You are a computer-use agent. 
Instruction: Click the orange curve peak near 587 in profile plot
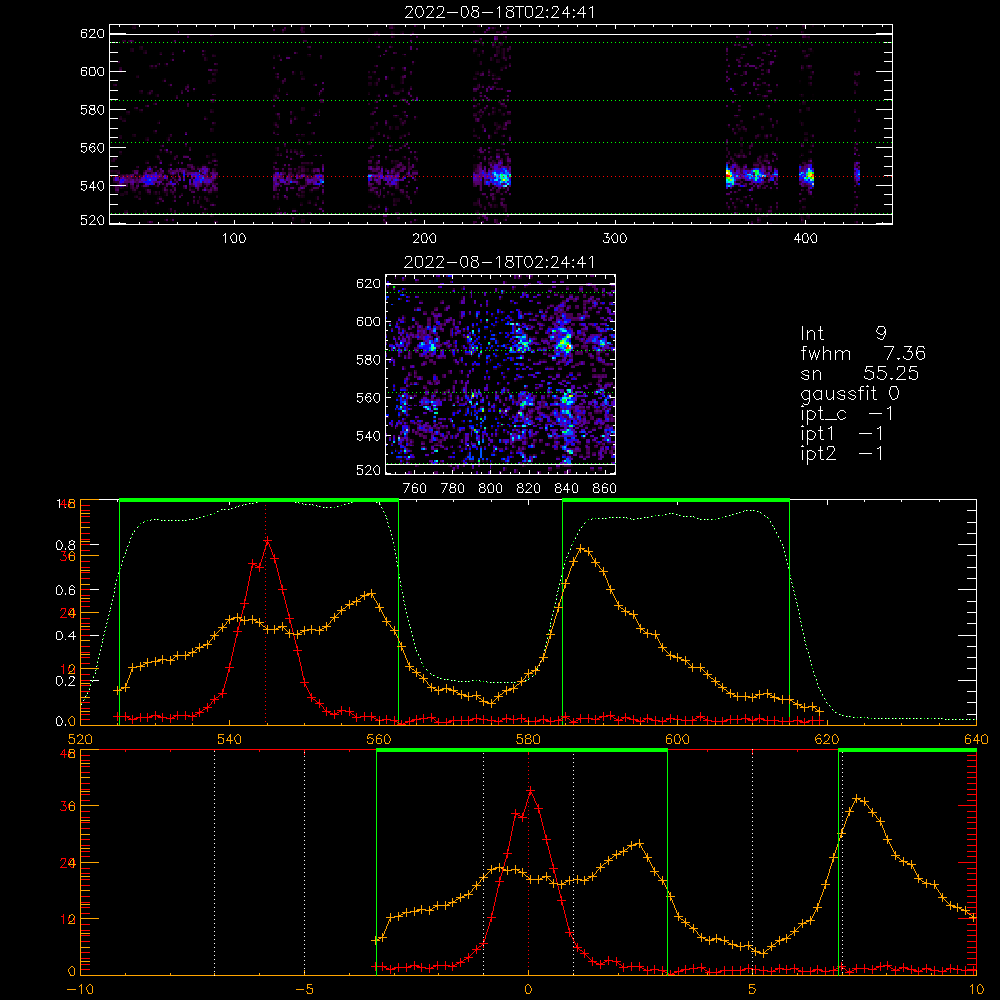581,547
